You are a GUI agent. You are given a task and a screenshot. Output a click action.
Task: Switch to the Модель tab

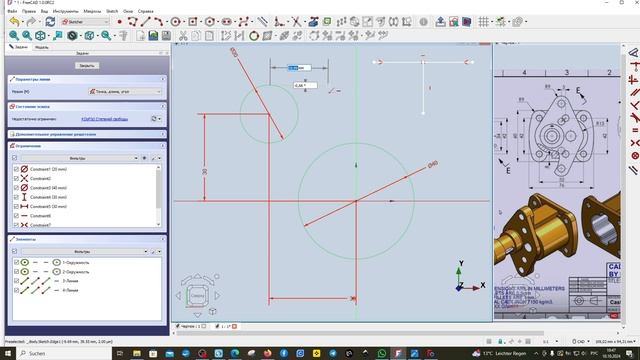[41, 47]
